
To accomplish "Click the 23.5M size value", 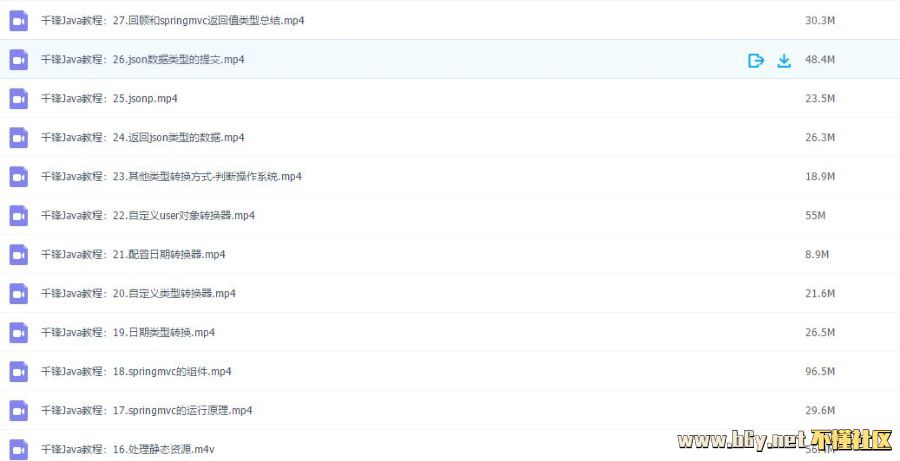I will coord(820,99).
